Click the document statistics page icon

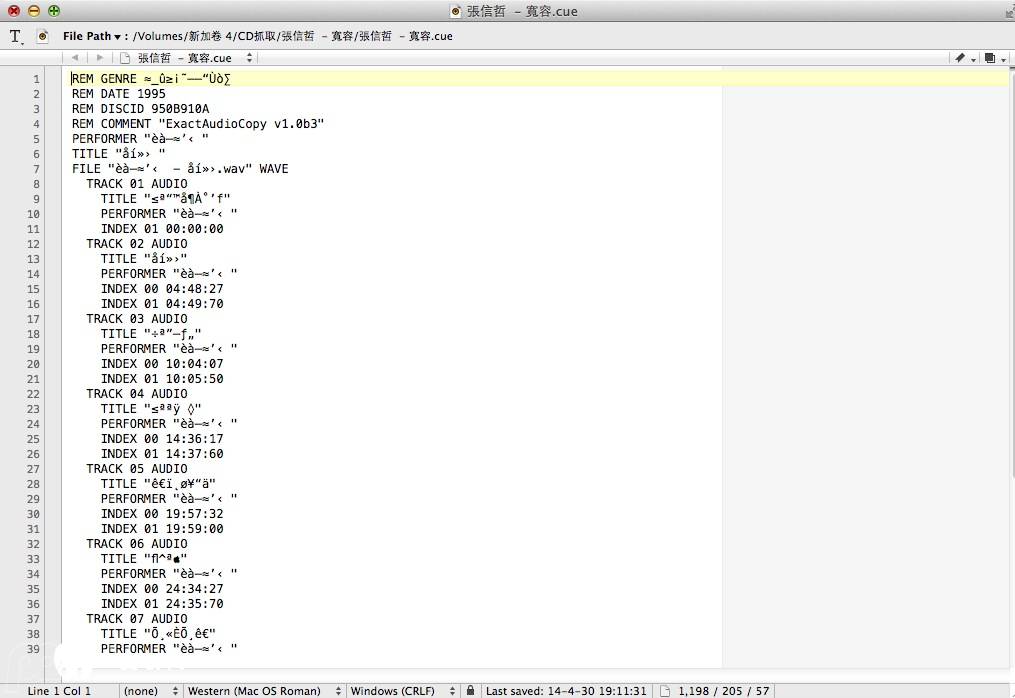(665, 691)
